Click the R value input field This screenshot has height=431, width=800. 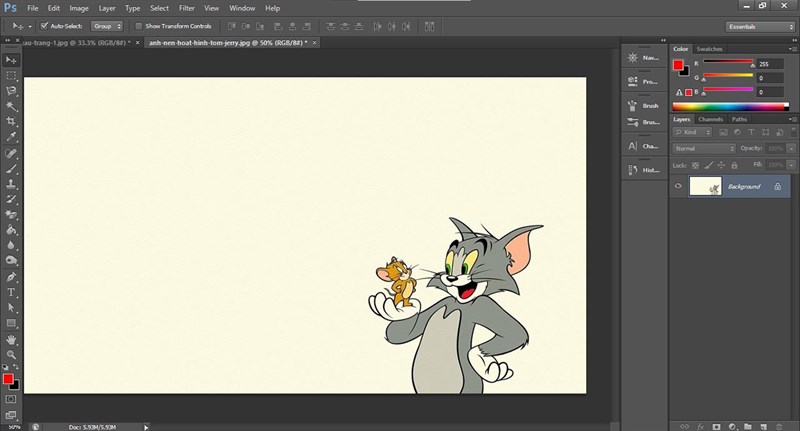click(x=770, y=64)
